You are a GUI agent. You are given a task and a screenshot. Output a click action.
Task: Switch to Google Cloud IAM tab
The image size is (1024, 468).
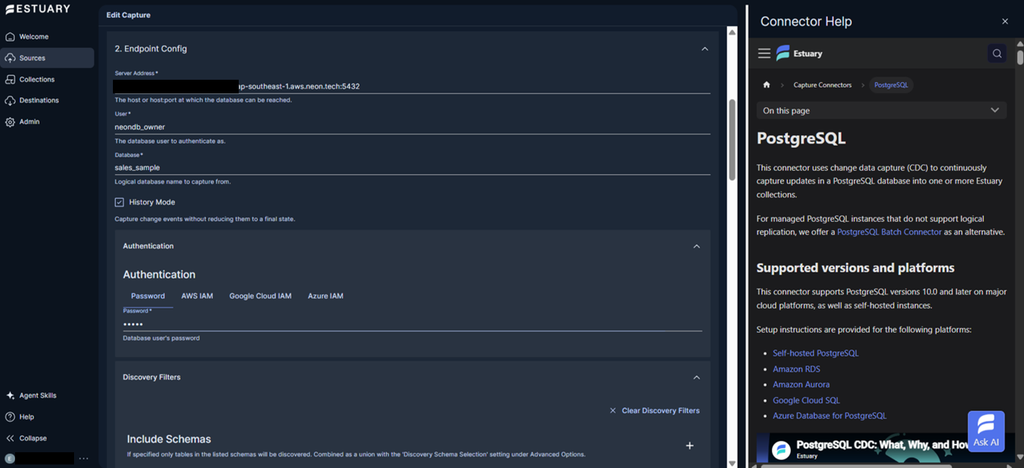[260, 296]
